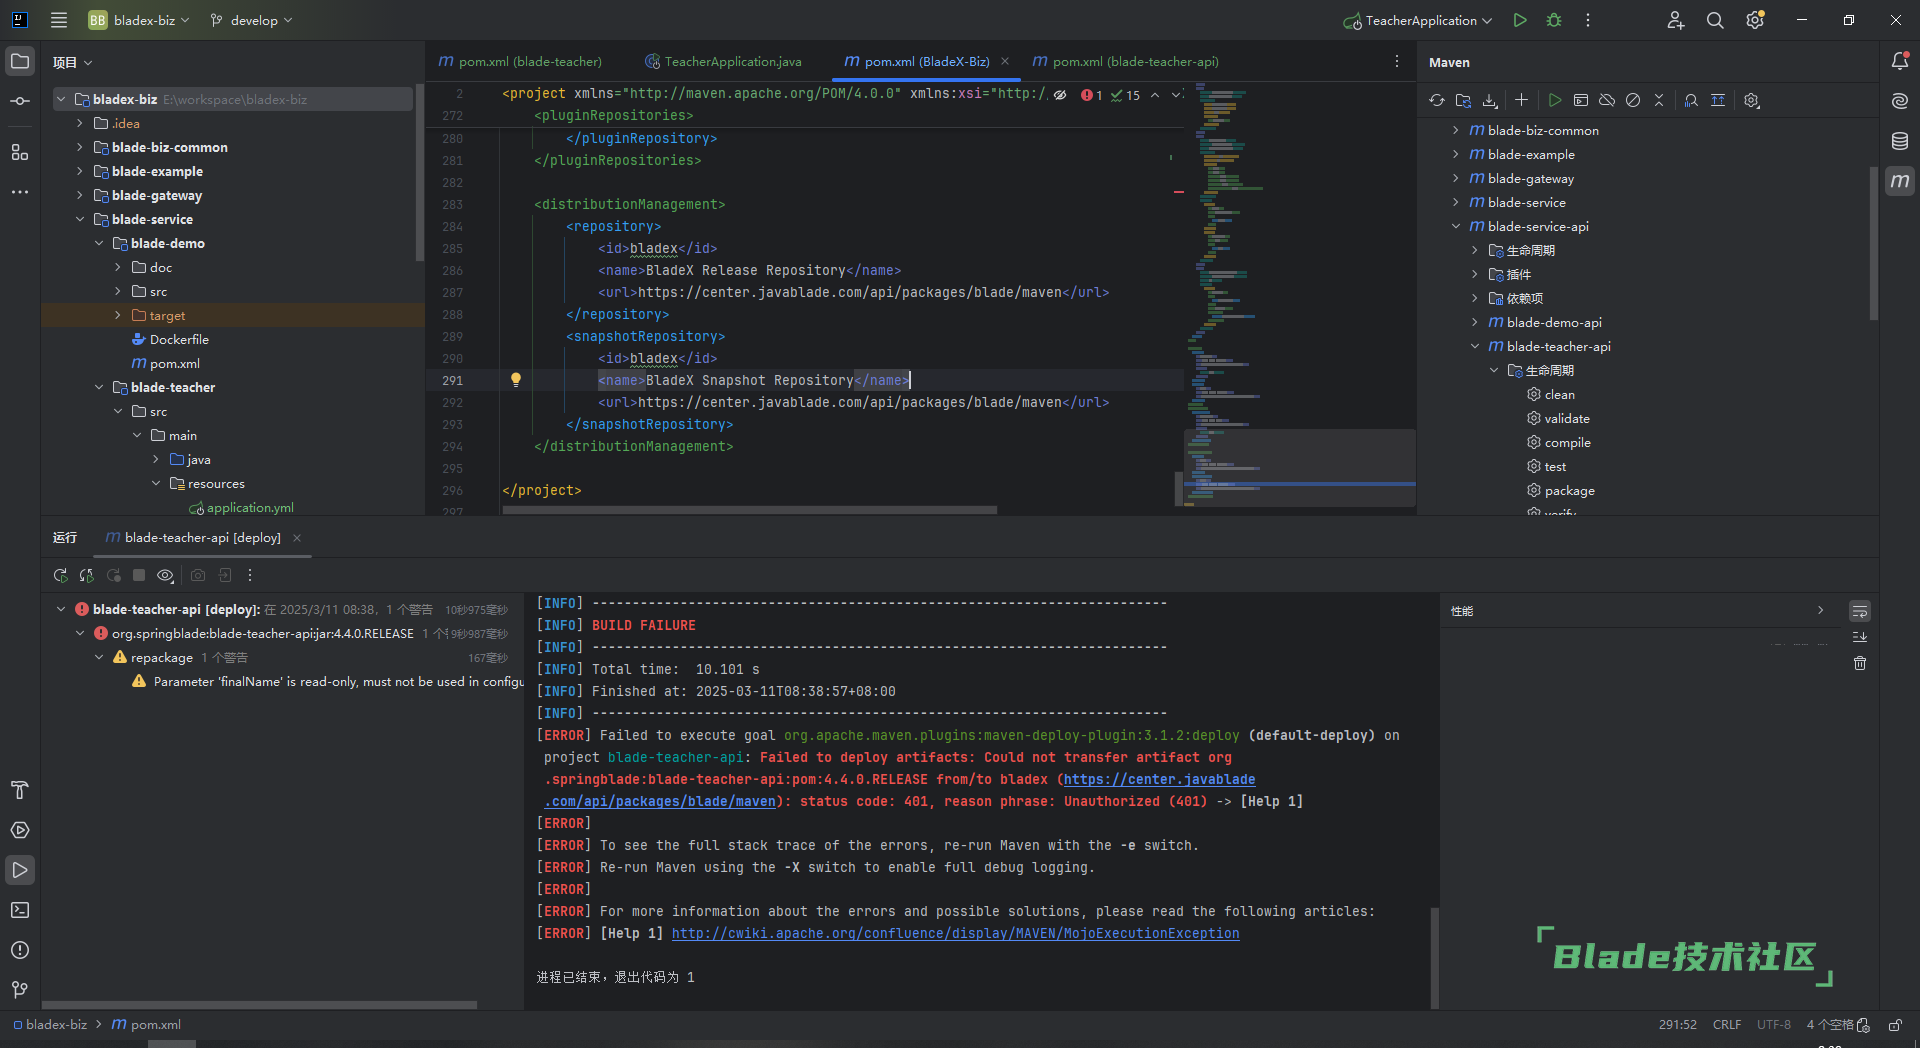This screenshot has width=1920, height=1048.
Task: Open Maven dependency analyzer icon
Action: click(1691, 100)
